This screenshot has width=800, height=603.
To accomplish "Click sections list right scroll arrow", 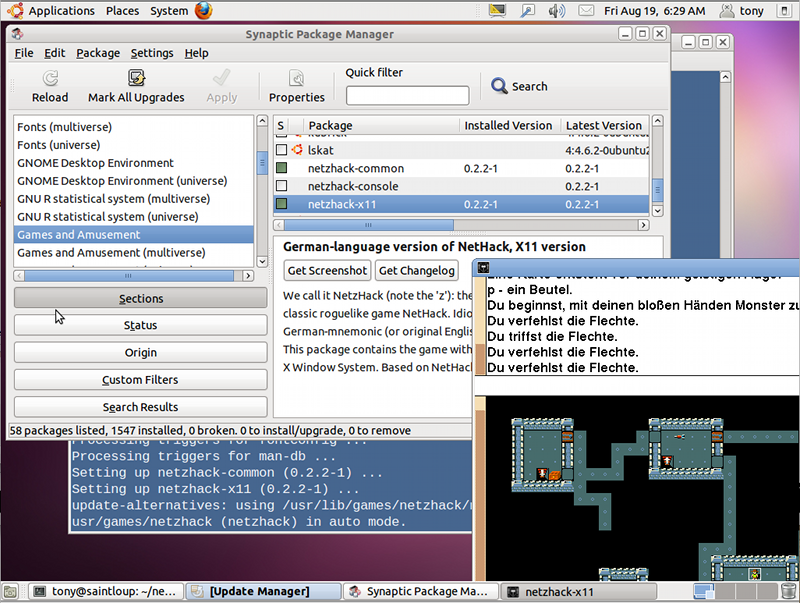I will pyautogui.click(x=248, y=275).
